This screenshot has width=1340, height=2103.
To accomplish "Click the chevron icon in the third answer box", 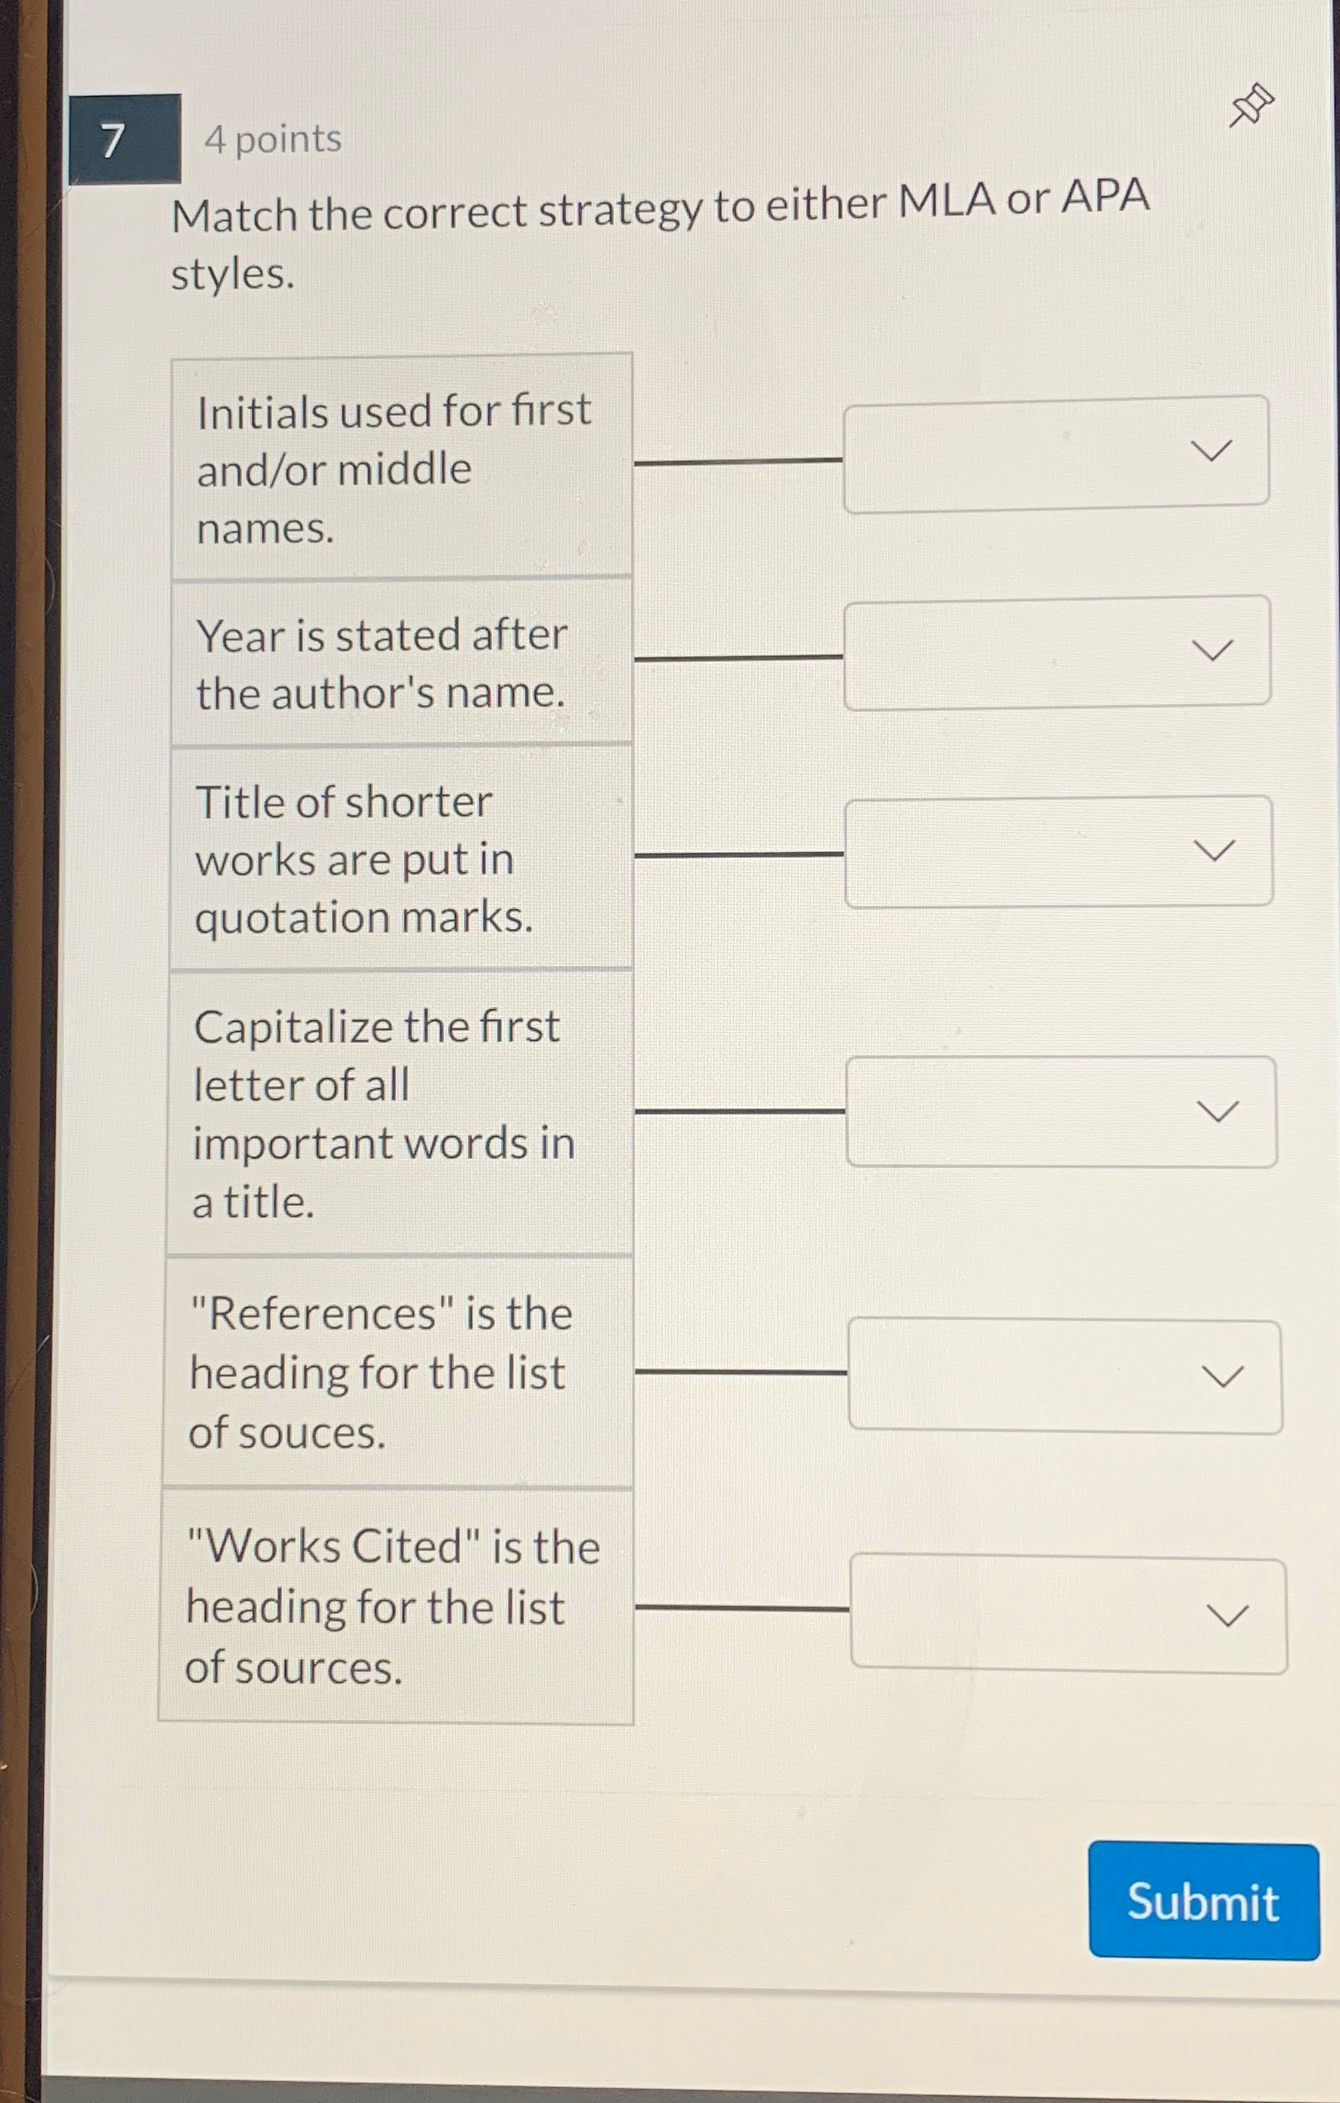I will pos(1213,849).
